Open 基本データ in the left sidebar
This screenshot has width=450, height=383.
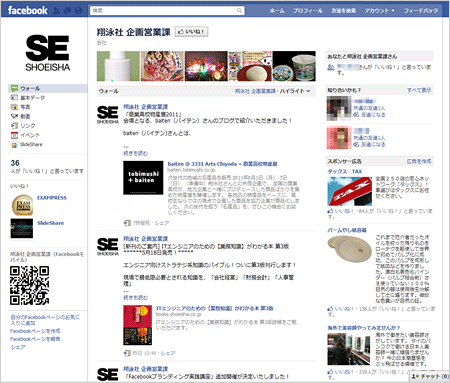click(x=32, y=98)
